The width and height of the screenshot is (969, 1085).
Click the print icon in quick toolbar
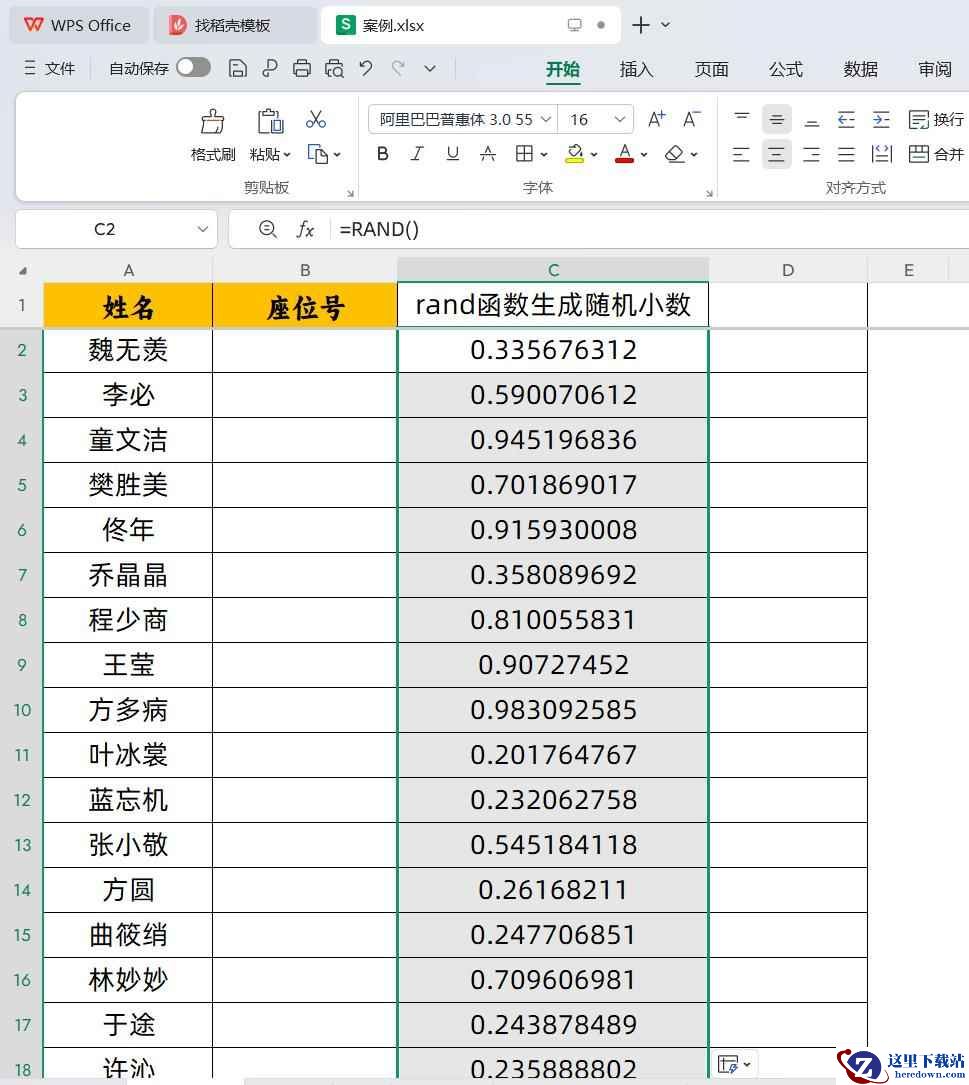tap(302, 68)
